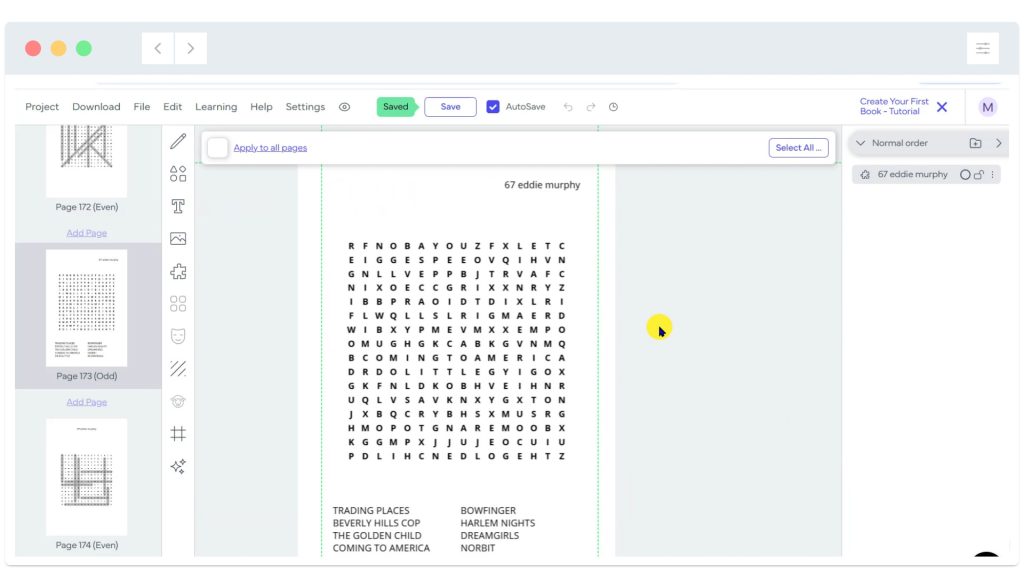Close the Create Your First Book tutorial

[942, 107]
